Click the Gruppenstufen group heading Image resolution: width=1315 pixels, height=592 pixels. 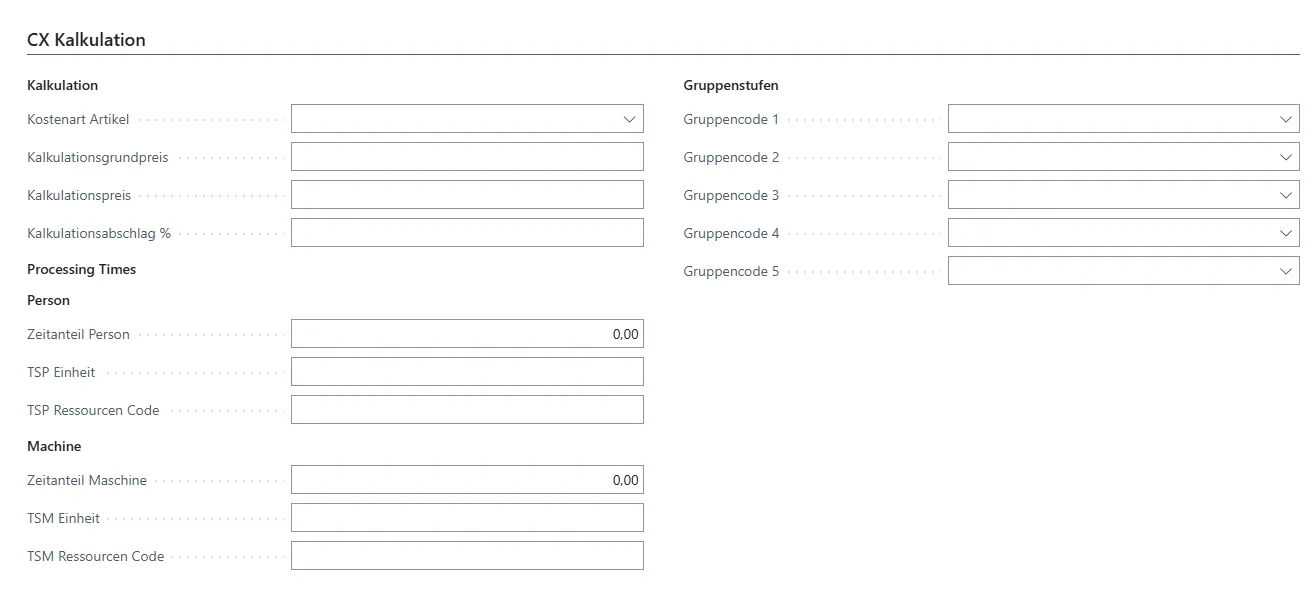point(731,85)
